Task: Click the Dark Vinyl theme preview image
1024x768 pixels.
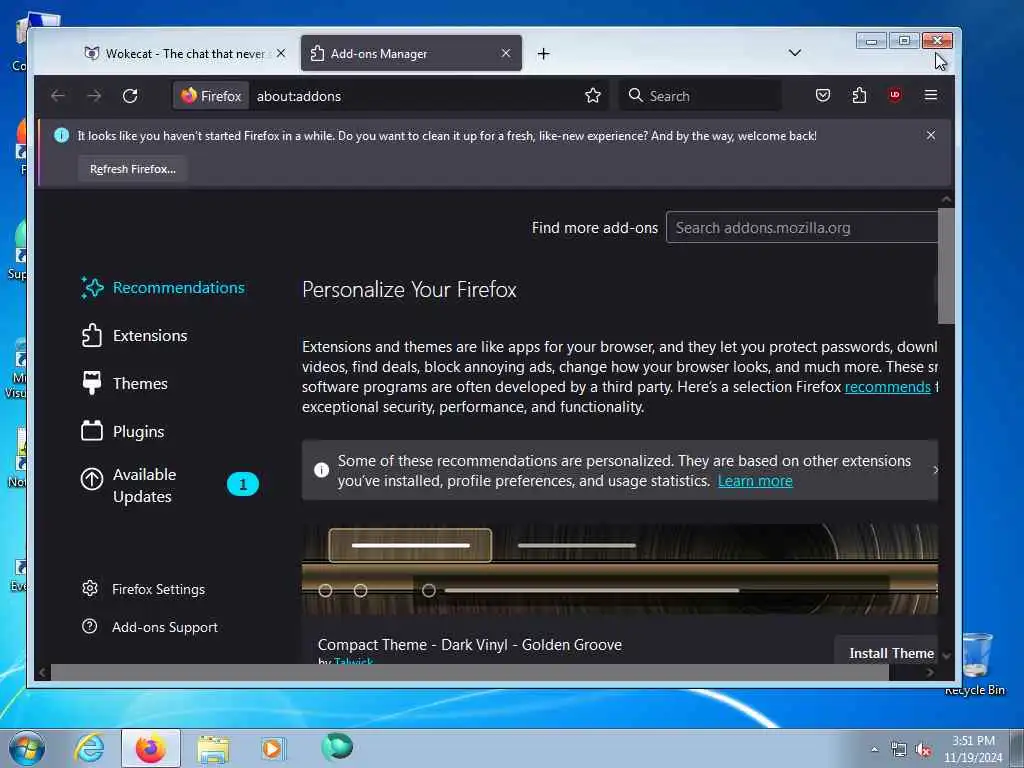Action: point(620,569)
